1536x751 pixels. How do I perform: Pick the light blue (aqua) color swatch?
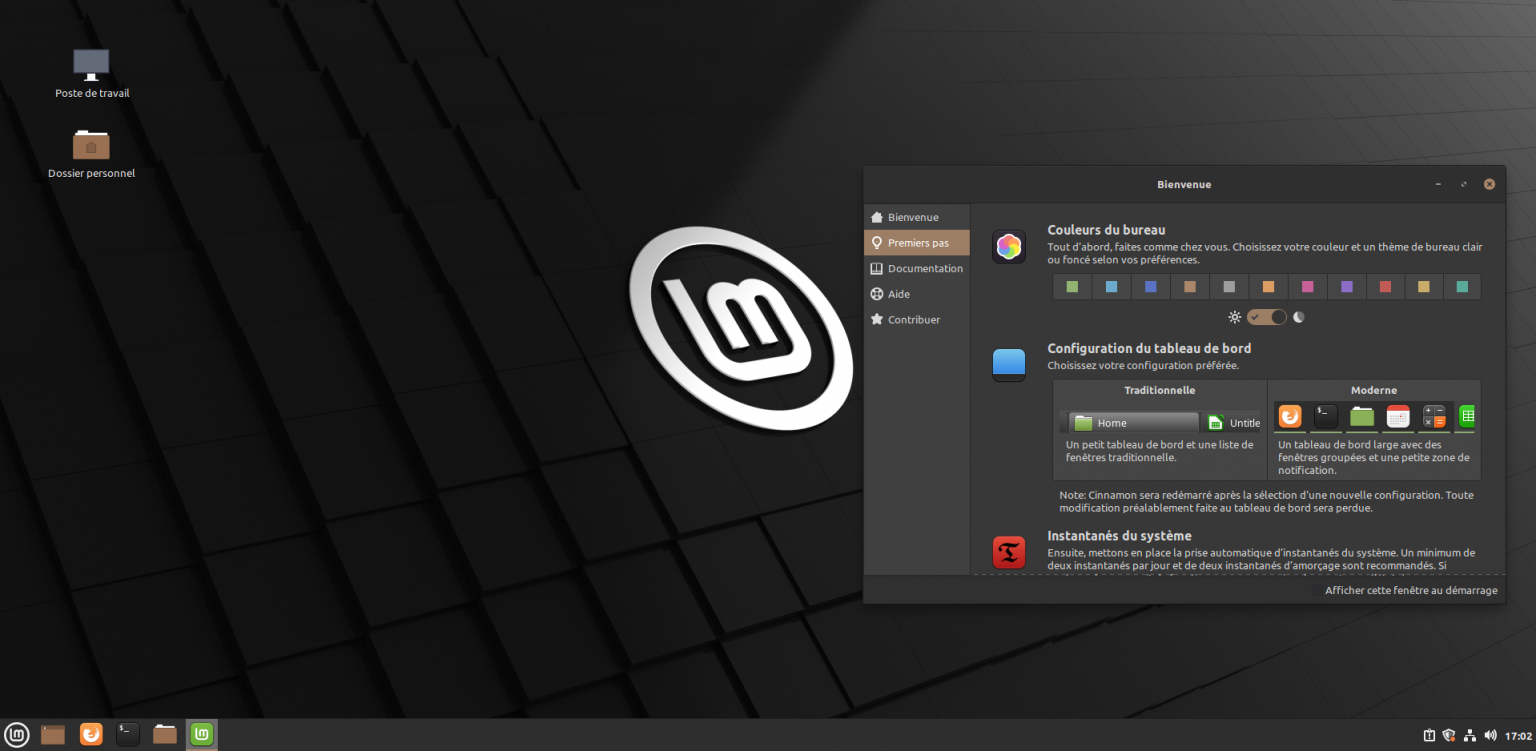[x=1111, y=287]
